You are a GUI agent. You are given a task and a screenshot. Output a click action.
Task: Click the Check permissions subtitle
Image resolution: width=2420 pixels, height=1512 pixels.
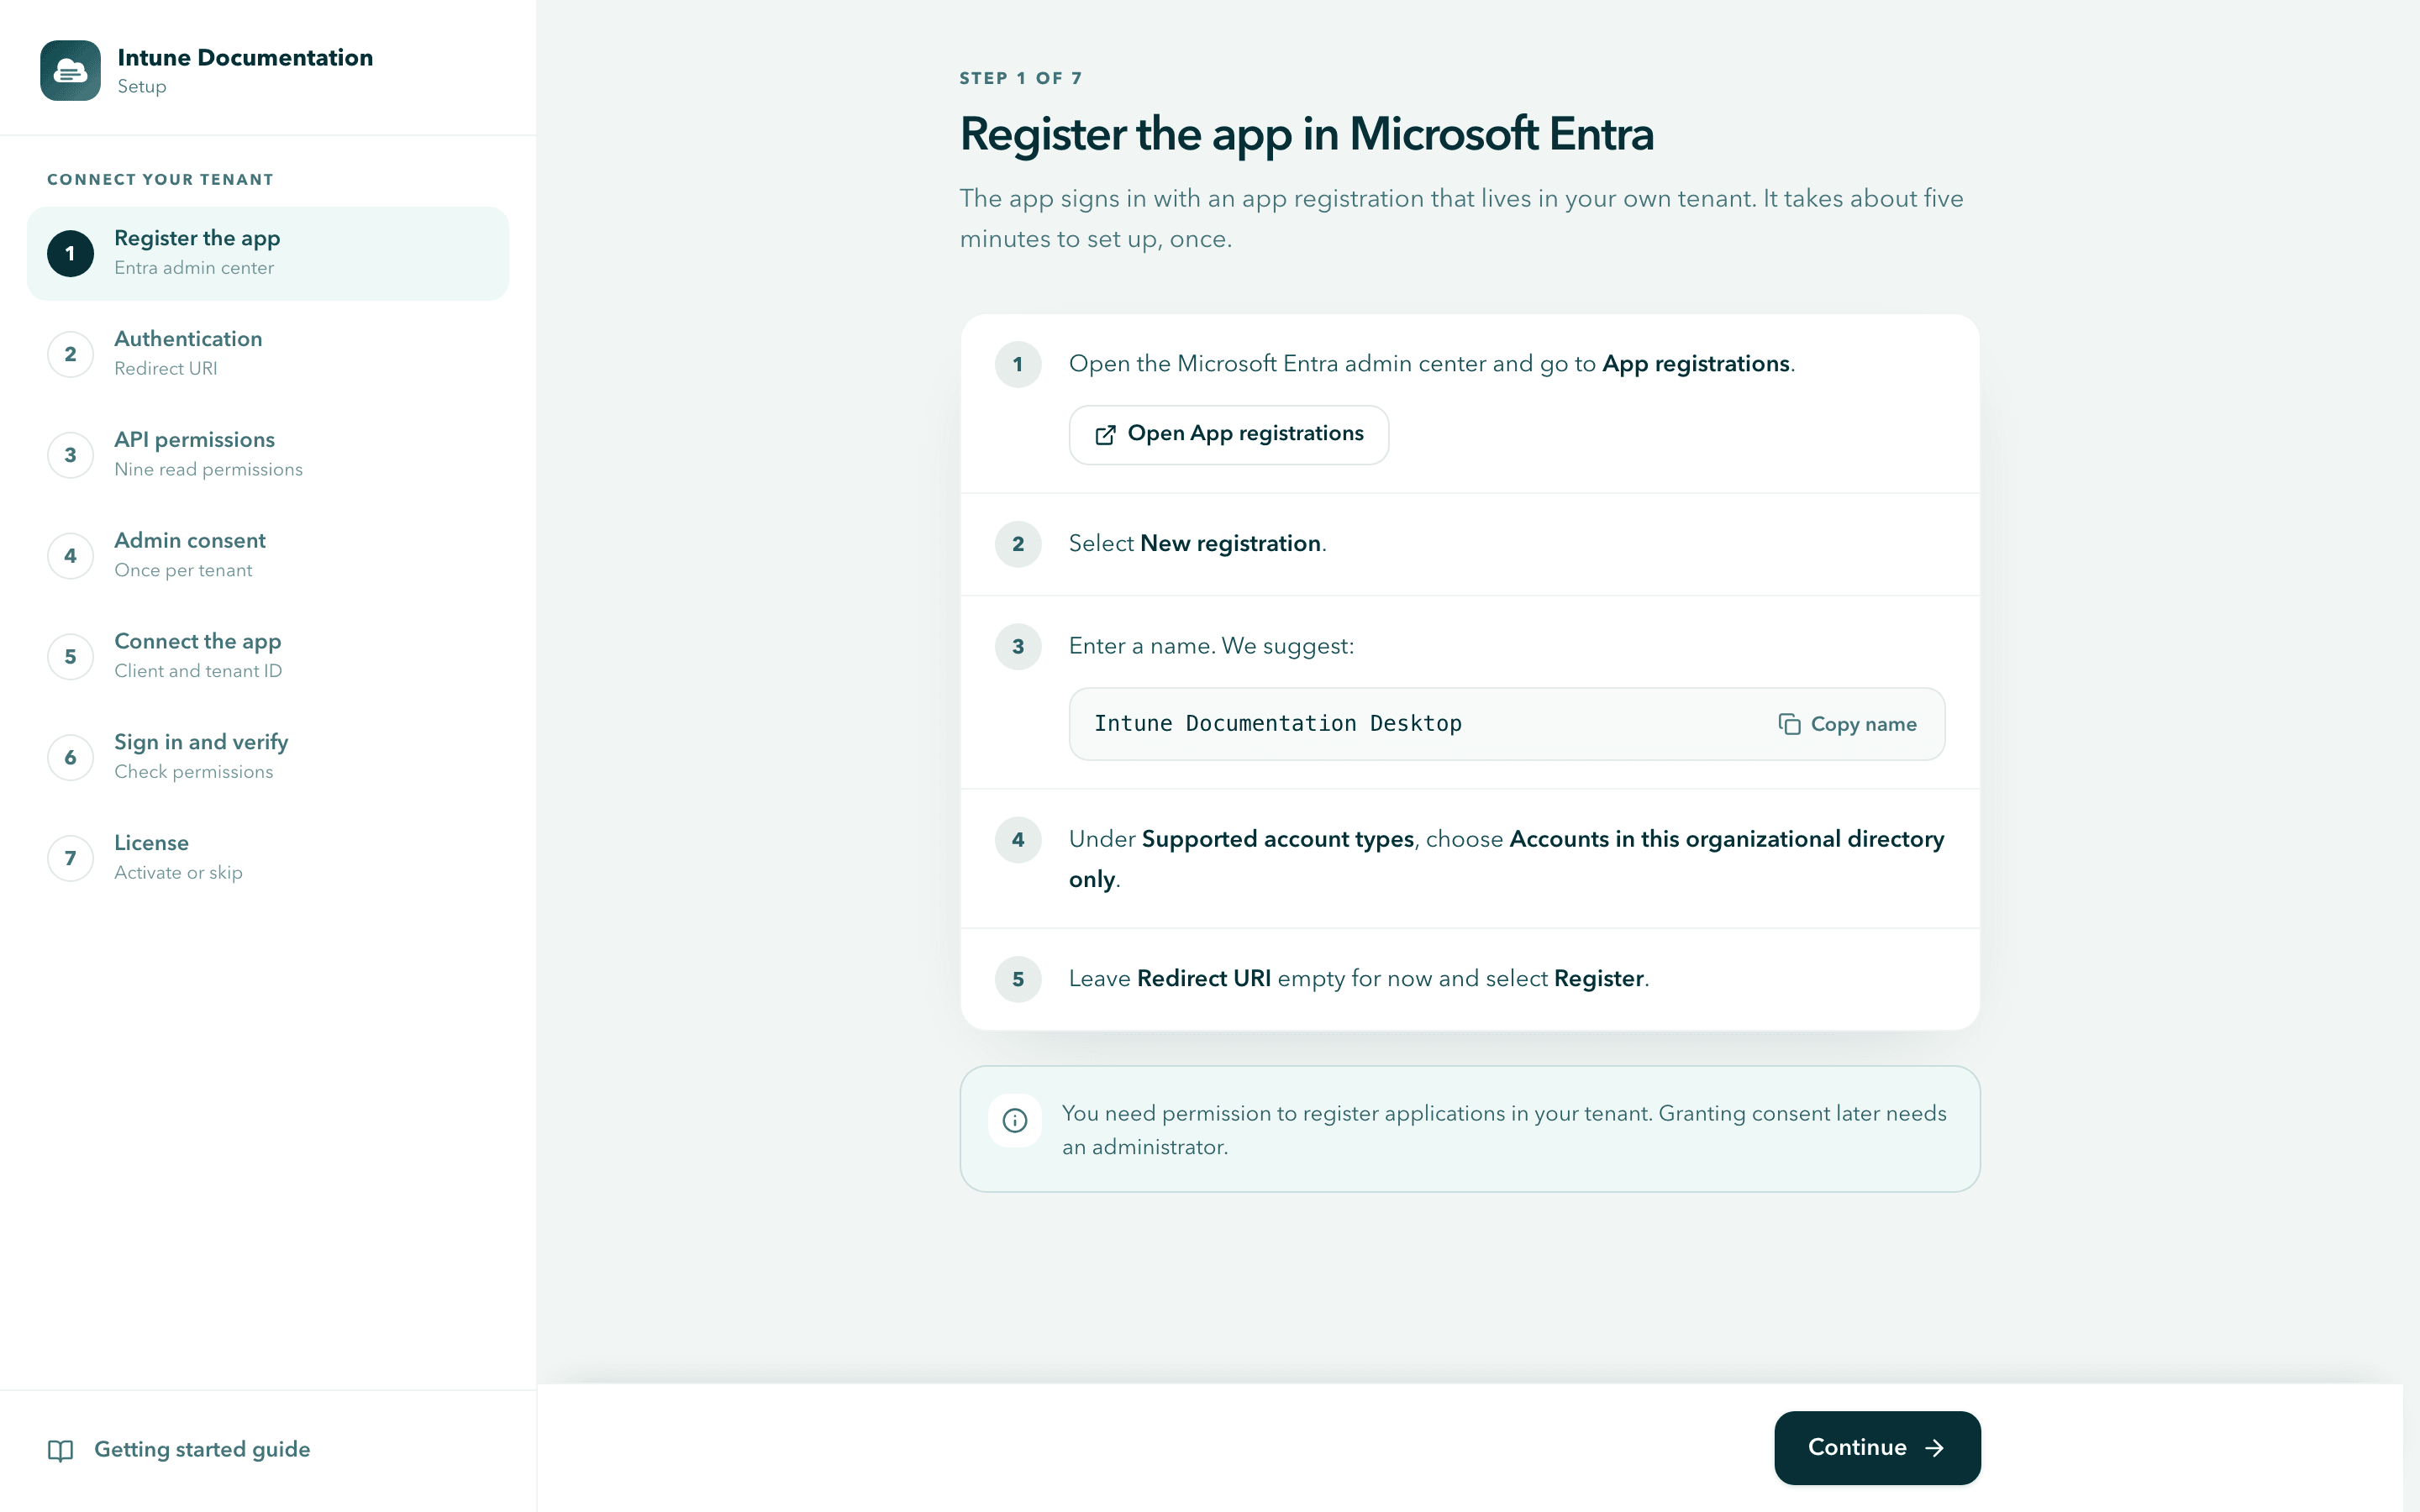[x=193, y=772]
